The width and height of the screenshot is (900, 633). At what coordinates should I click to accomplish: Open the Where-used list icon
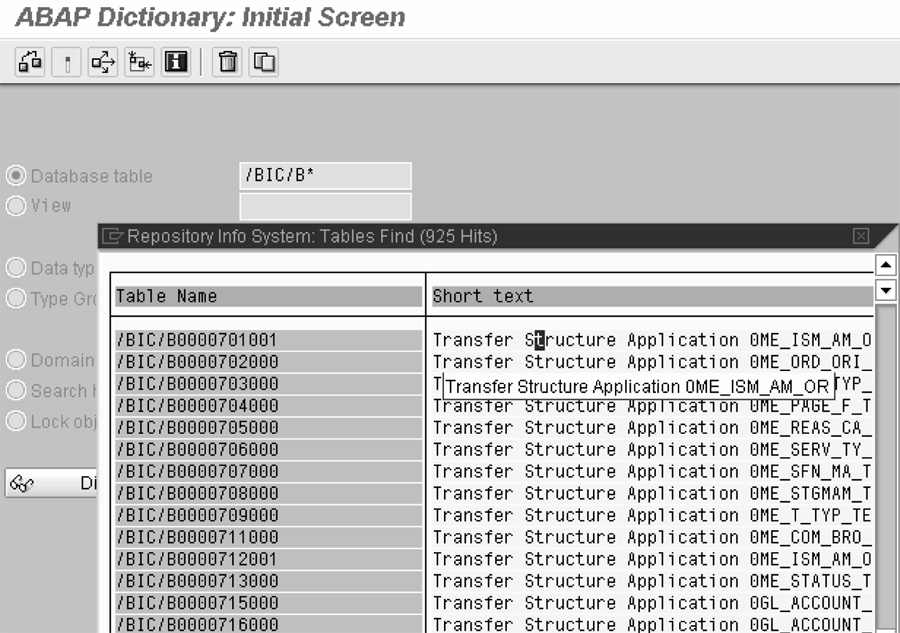tap(103, 61)
